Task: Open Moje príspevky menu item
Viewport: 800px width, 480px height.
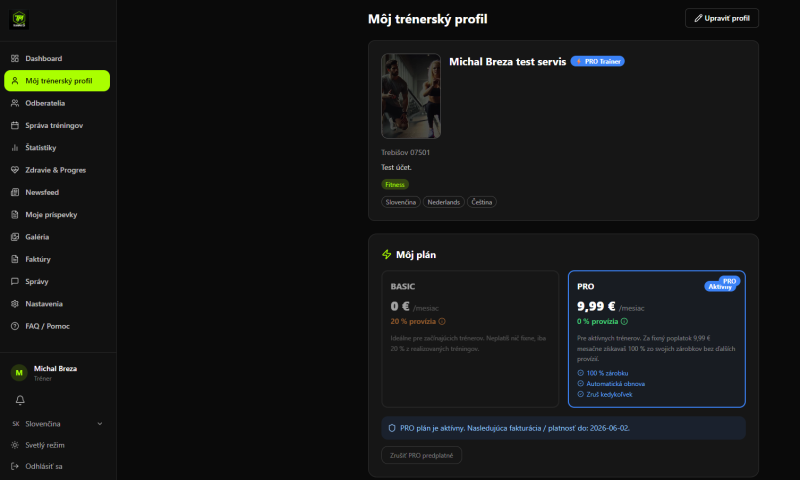Action: pyautogui.click(x=57, y=215)
